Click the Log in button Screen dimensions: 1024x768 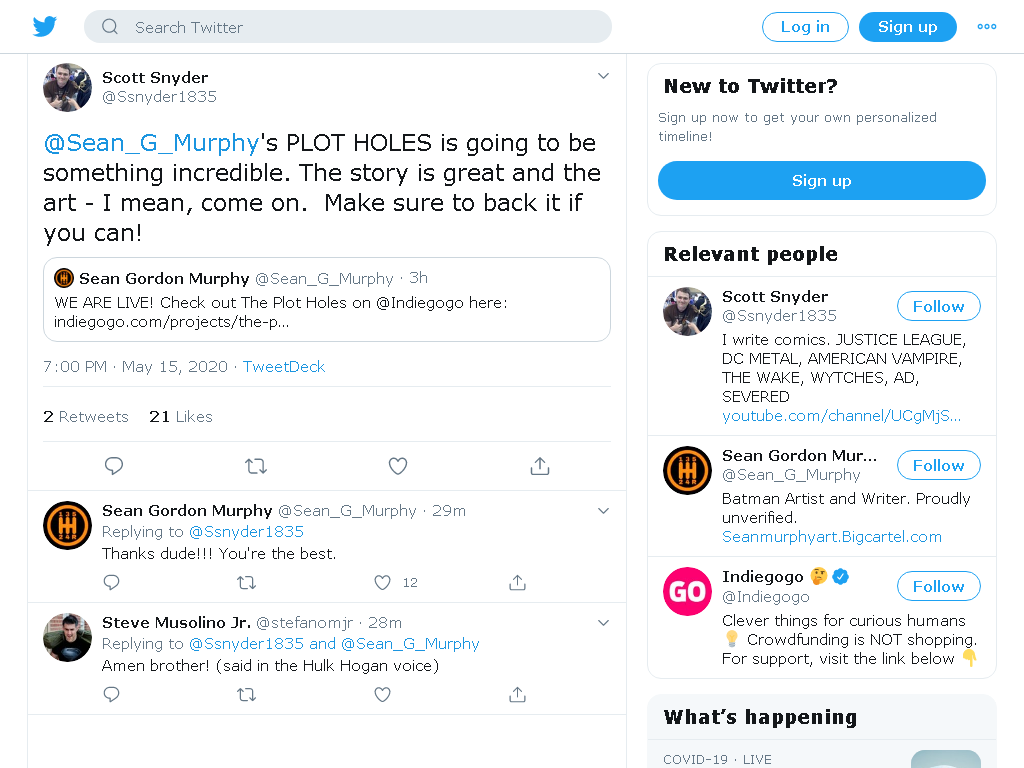pos(805,27)
